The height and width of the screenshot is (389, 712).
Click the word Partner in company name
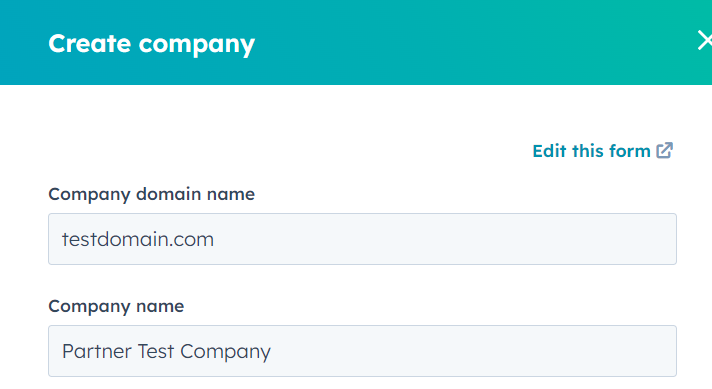coord(95,351)
